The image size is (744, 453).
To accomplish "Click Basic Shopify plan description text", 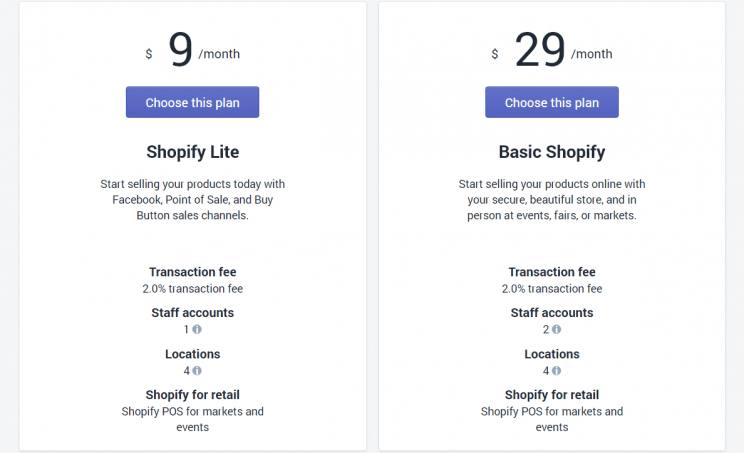I will click(552, 200).
